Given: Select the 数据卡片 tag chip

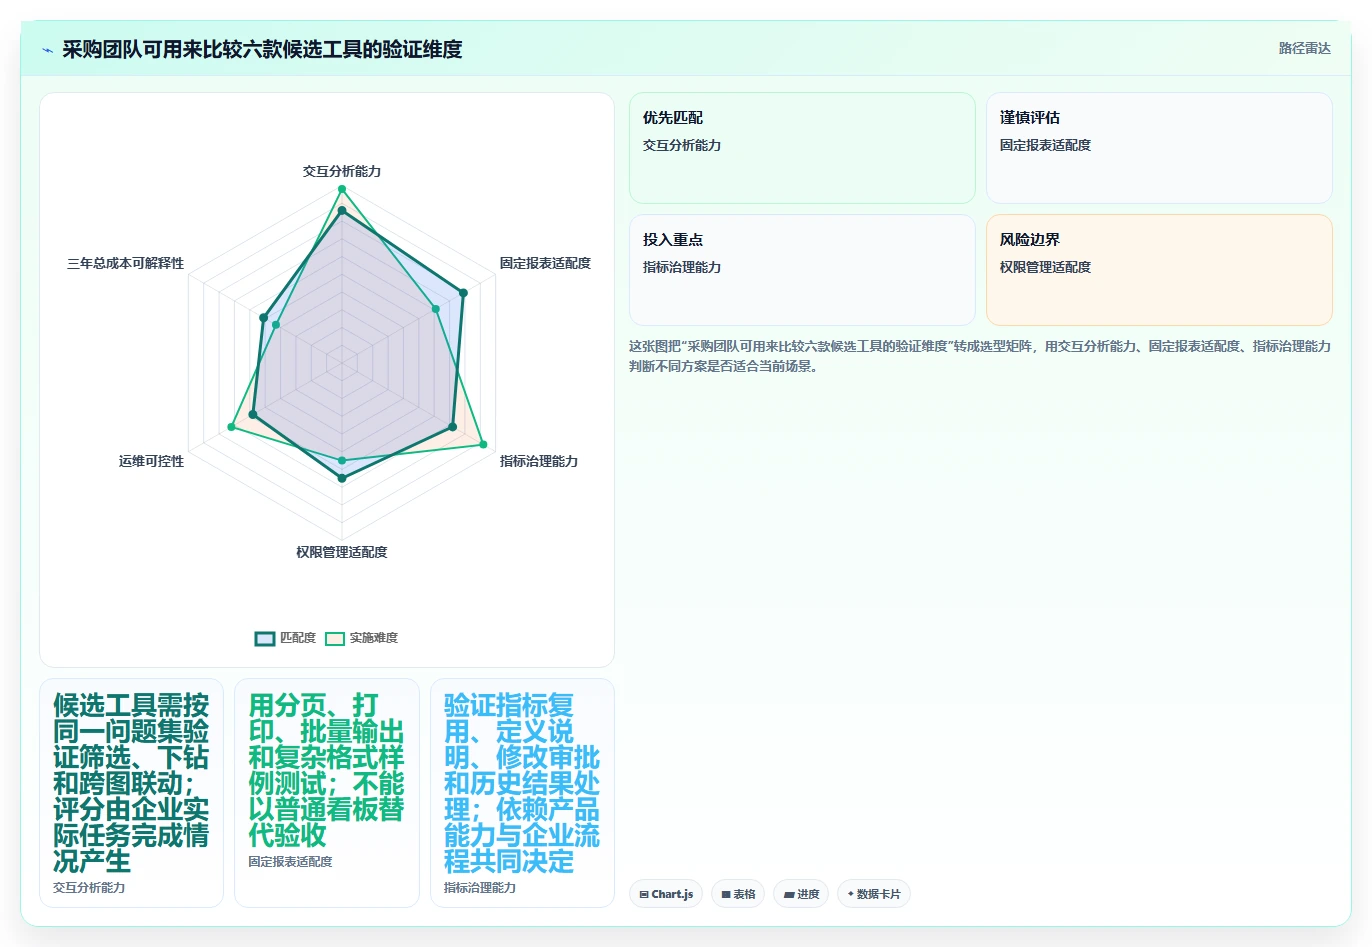Looking at the screenshot, I should (x=874, y=894).
